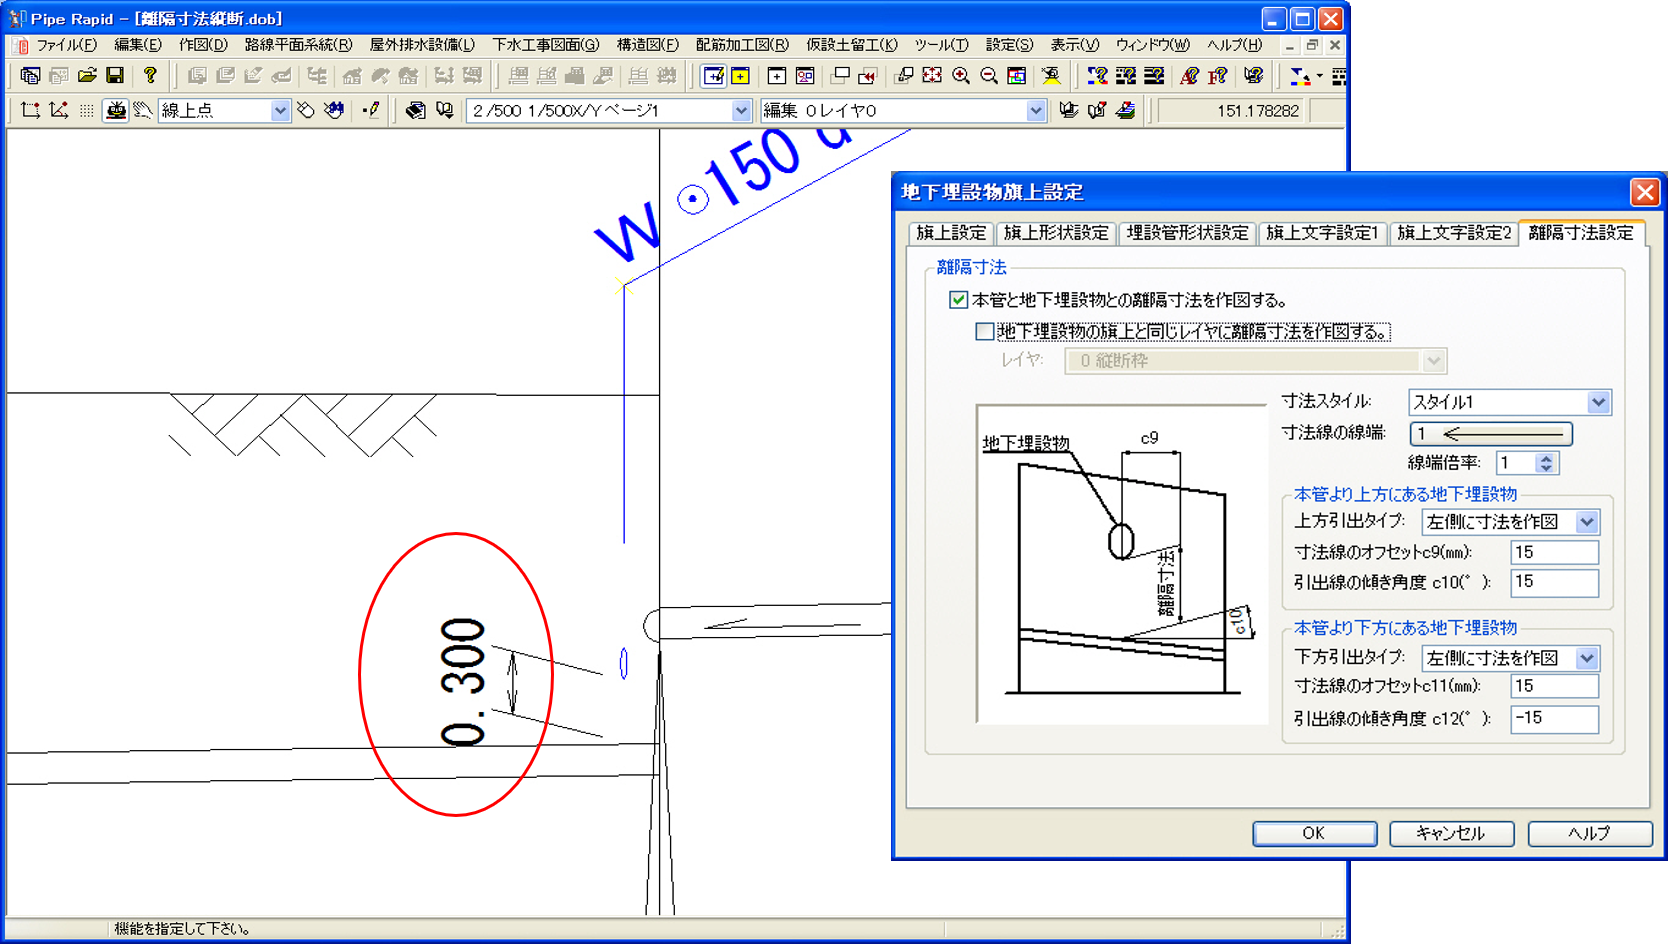This screenshot has width=1668, height=944.
Task: Increase 線端倍率 with the spinner up arrow
Action: point(1546,458)
